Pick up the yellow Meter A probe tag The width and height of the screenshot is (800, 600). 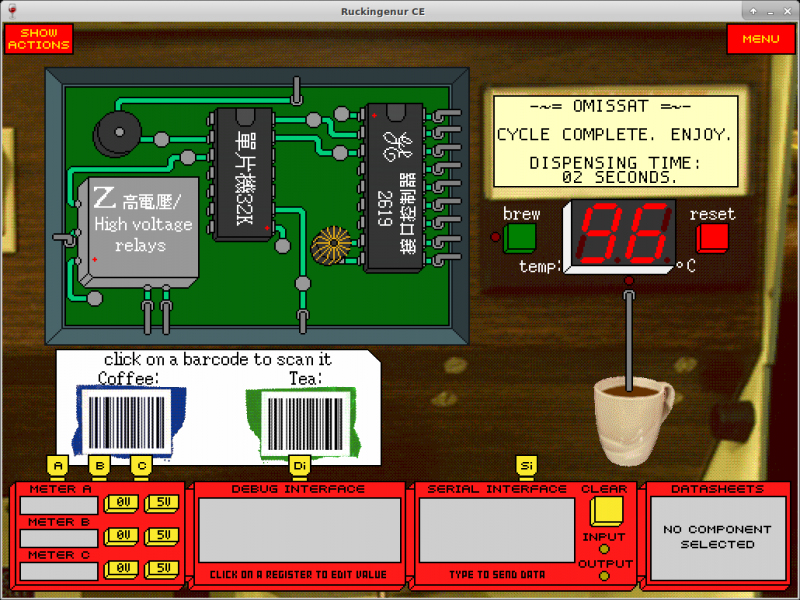pyautogui.click(x=57, y=466)
